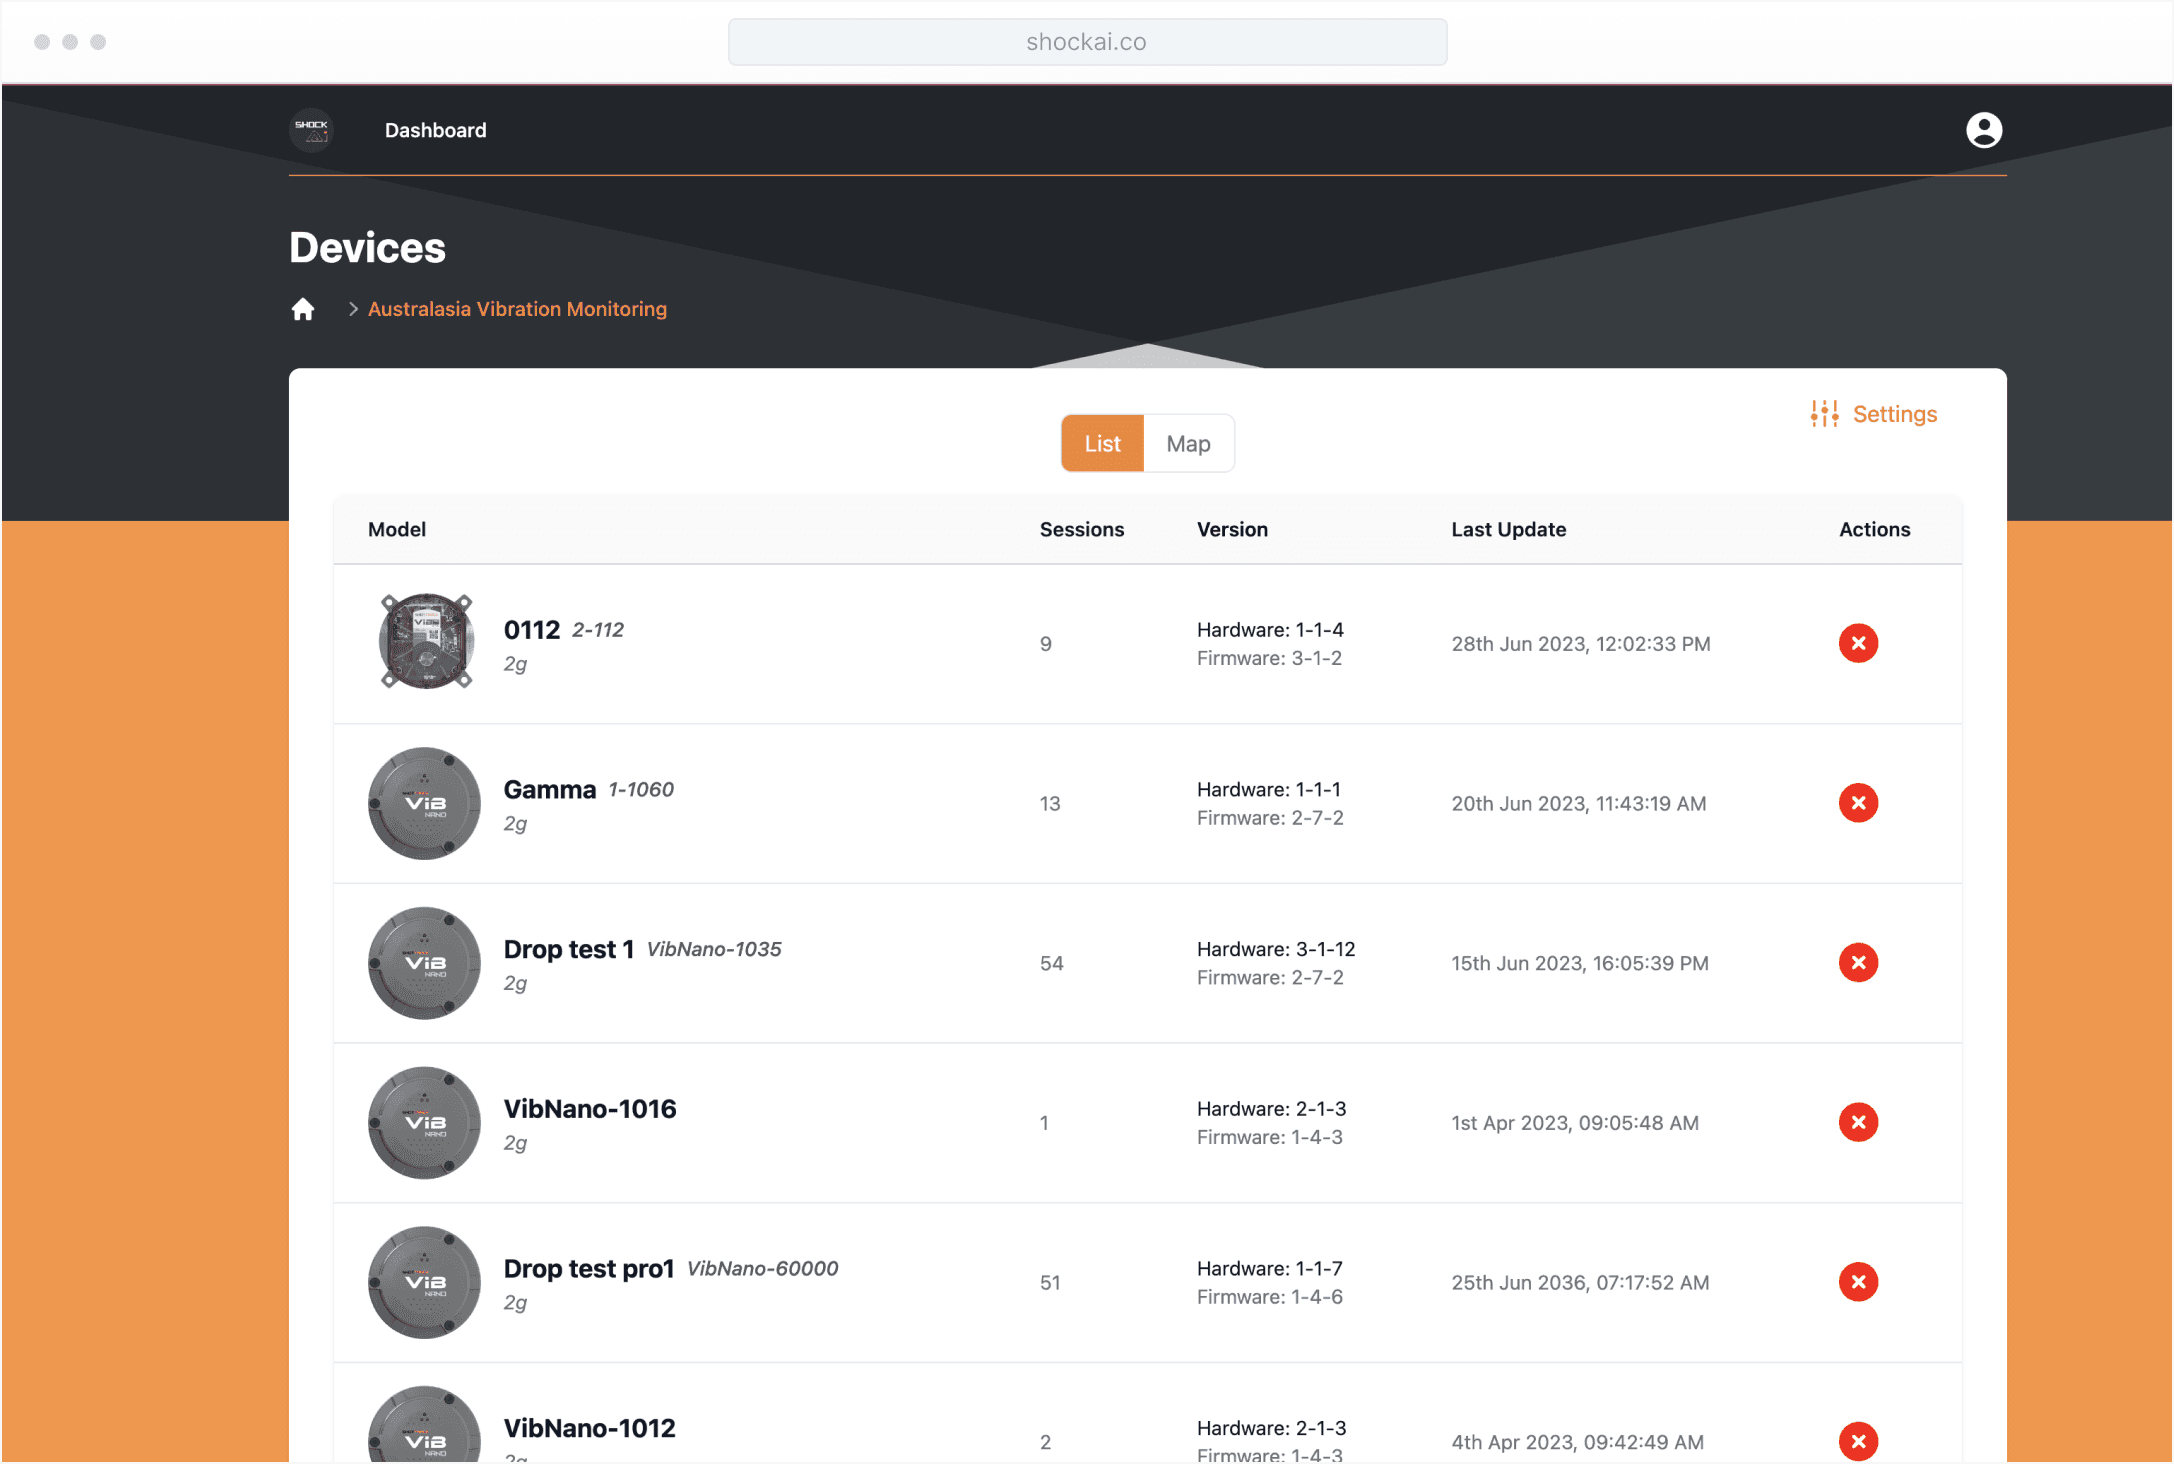Open the Gamma device name

tap(549, 790)
